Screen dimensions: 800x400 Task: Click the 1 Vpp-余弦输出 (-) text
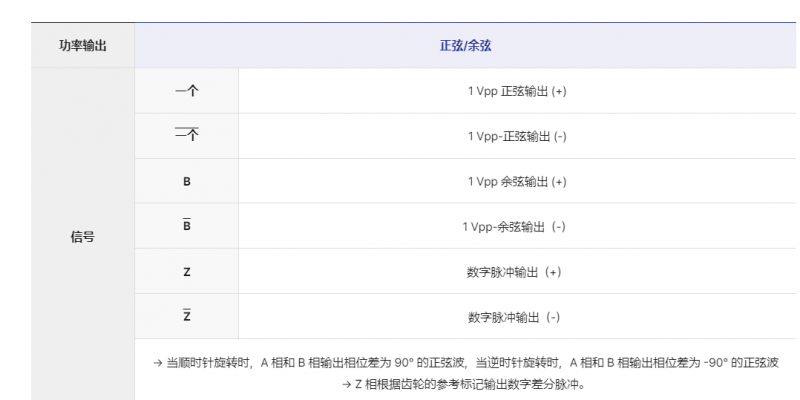tap(514, 226)
